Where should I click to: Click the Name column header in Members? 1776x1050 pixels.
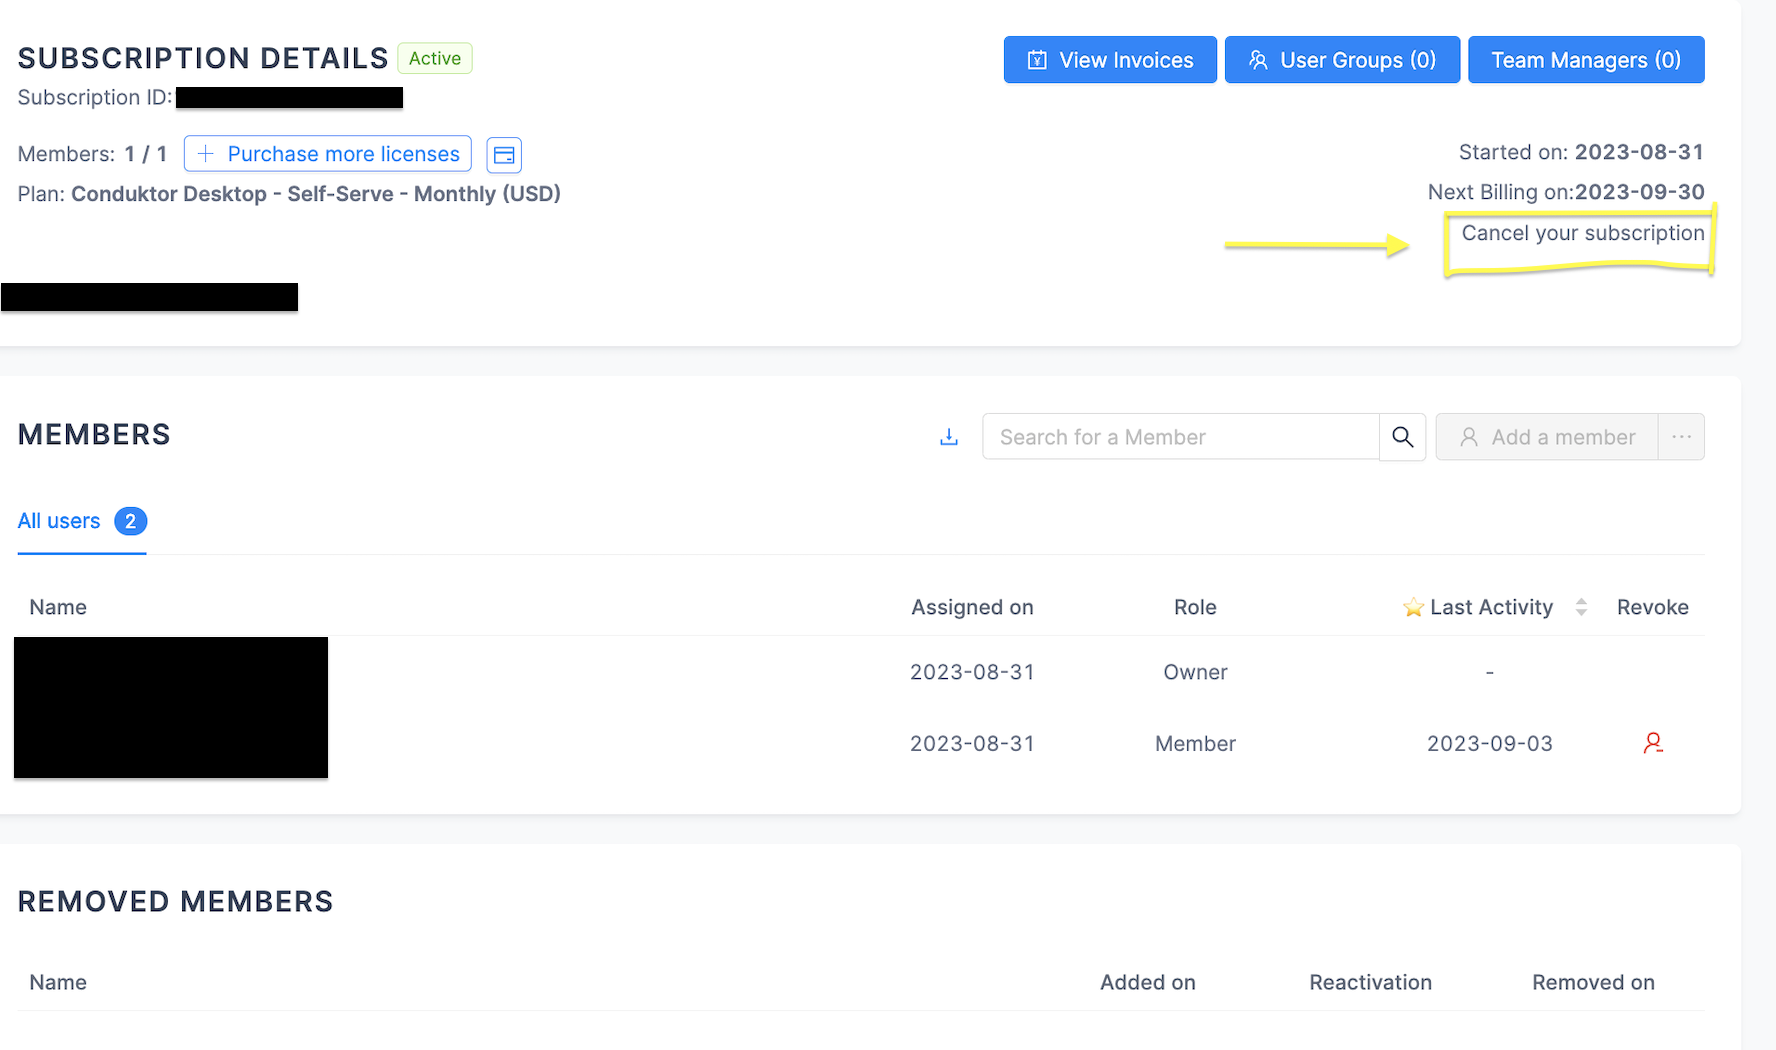pyautogui.click(x=58, y=607)
